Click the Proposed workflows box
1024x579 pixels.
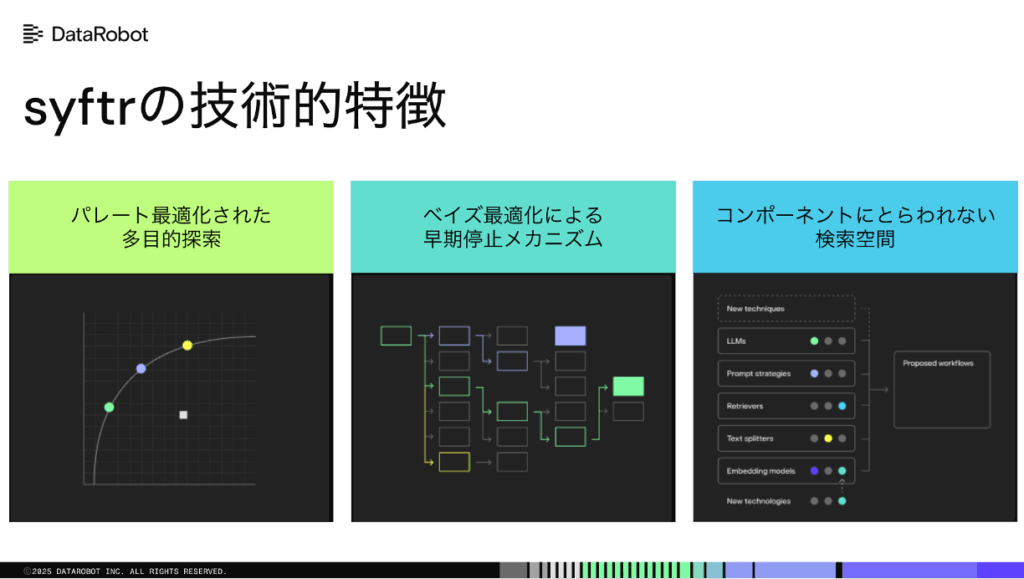tap(942, 390)
